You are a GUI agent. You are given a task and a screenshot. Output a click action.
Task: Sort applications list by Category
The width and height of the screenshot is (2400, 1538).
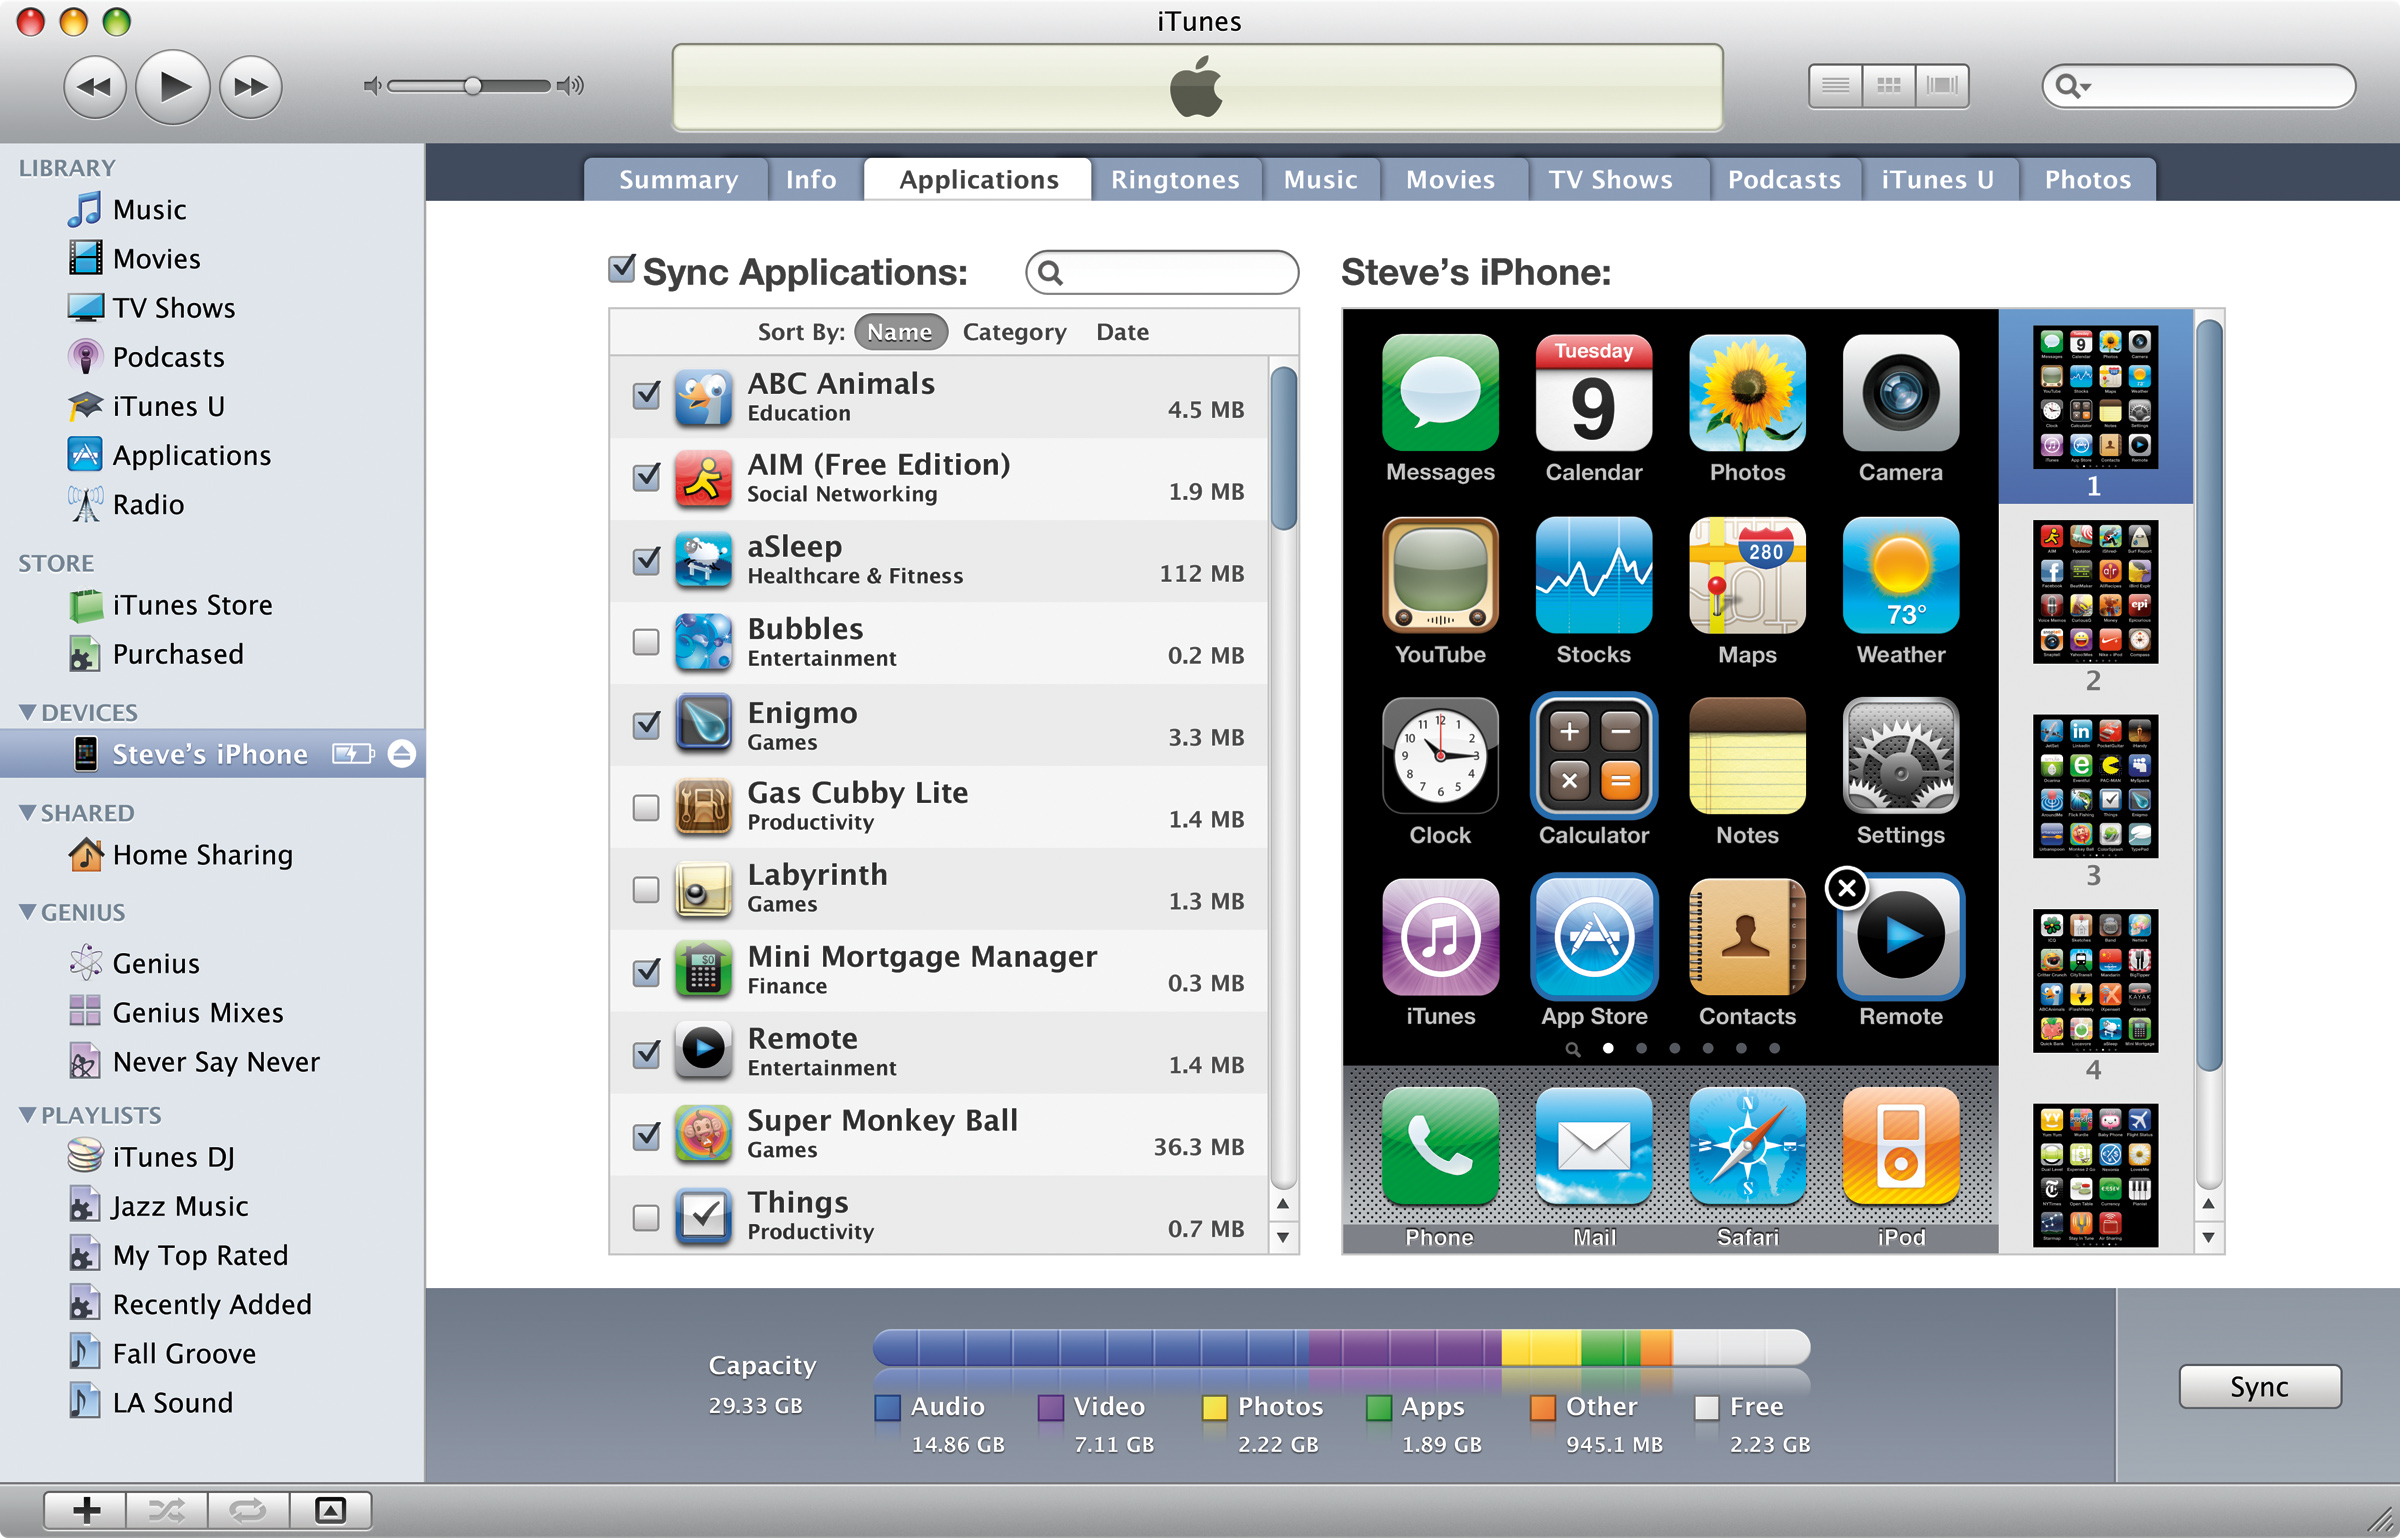[x=1011, y=331]
